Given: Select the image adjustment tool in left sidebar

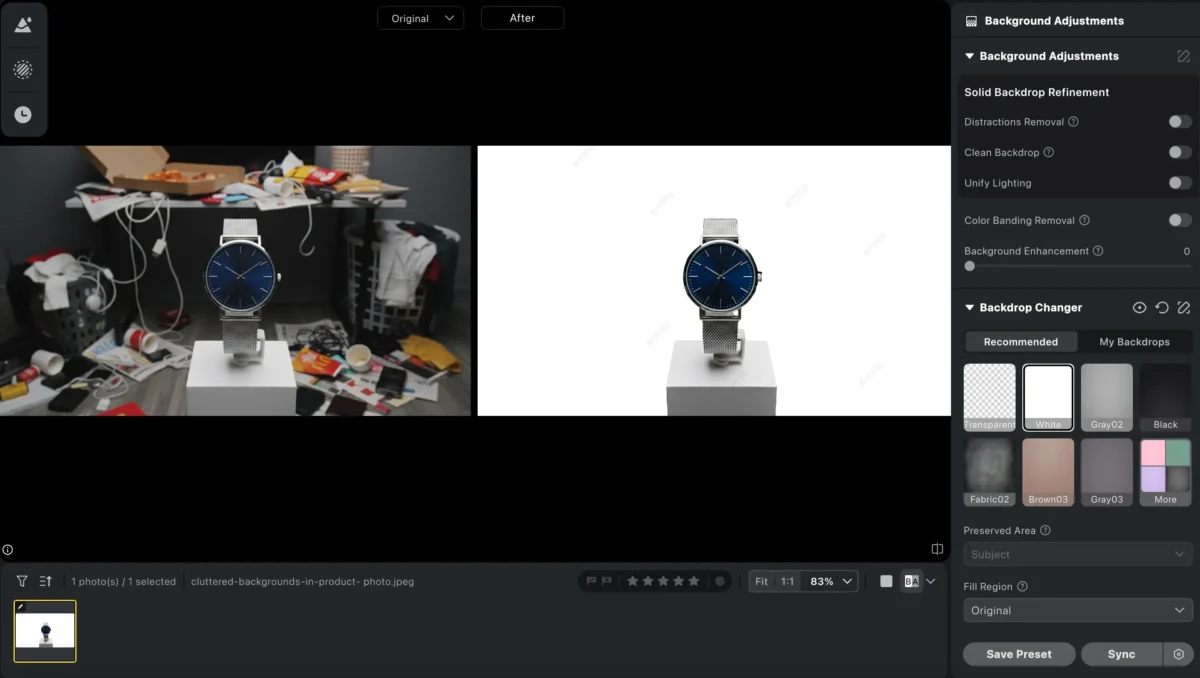Looking at the screenshot, I should point(24,24).
